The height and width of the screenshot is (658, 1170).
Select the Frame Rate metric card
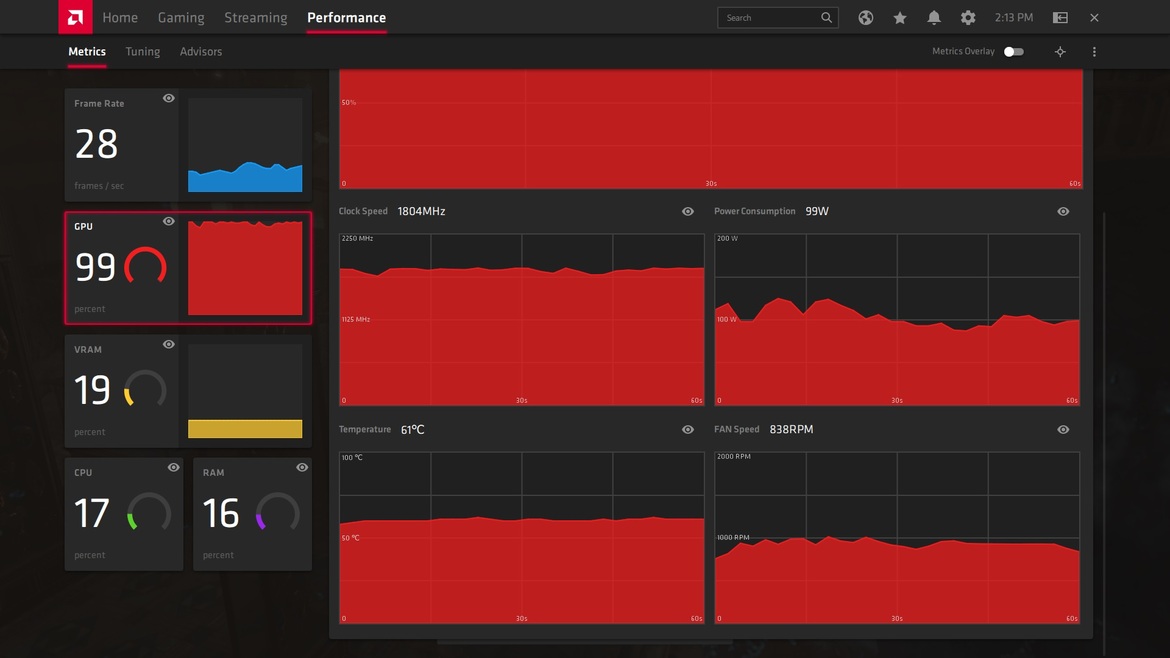[x=188, y=145]
